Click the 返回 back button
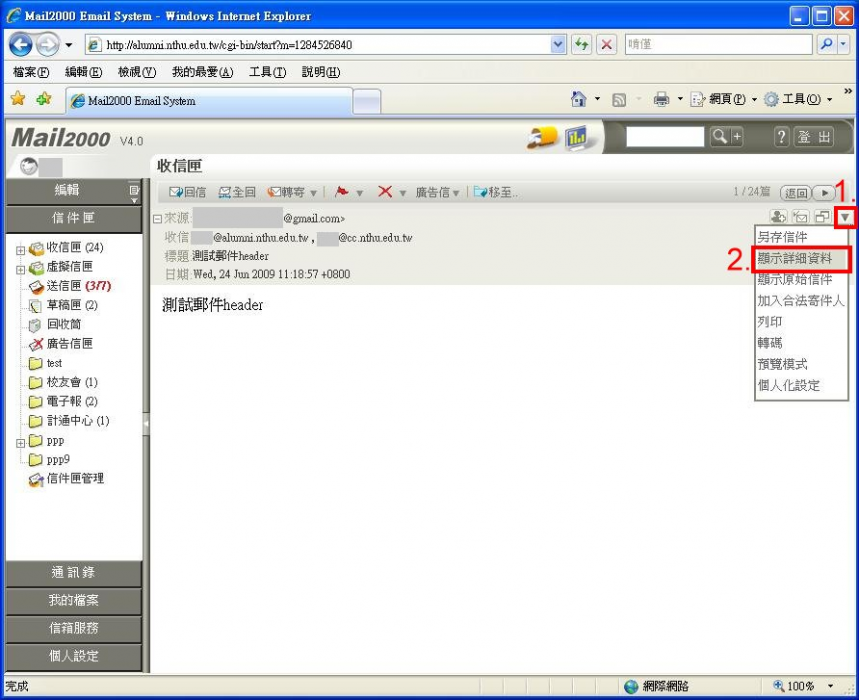 [795, 192]
